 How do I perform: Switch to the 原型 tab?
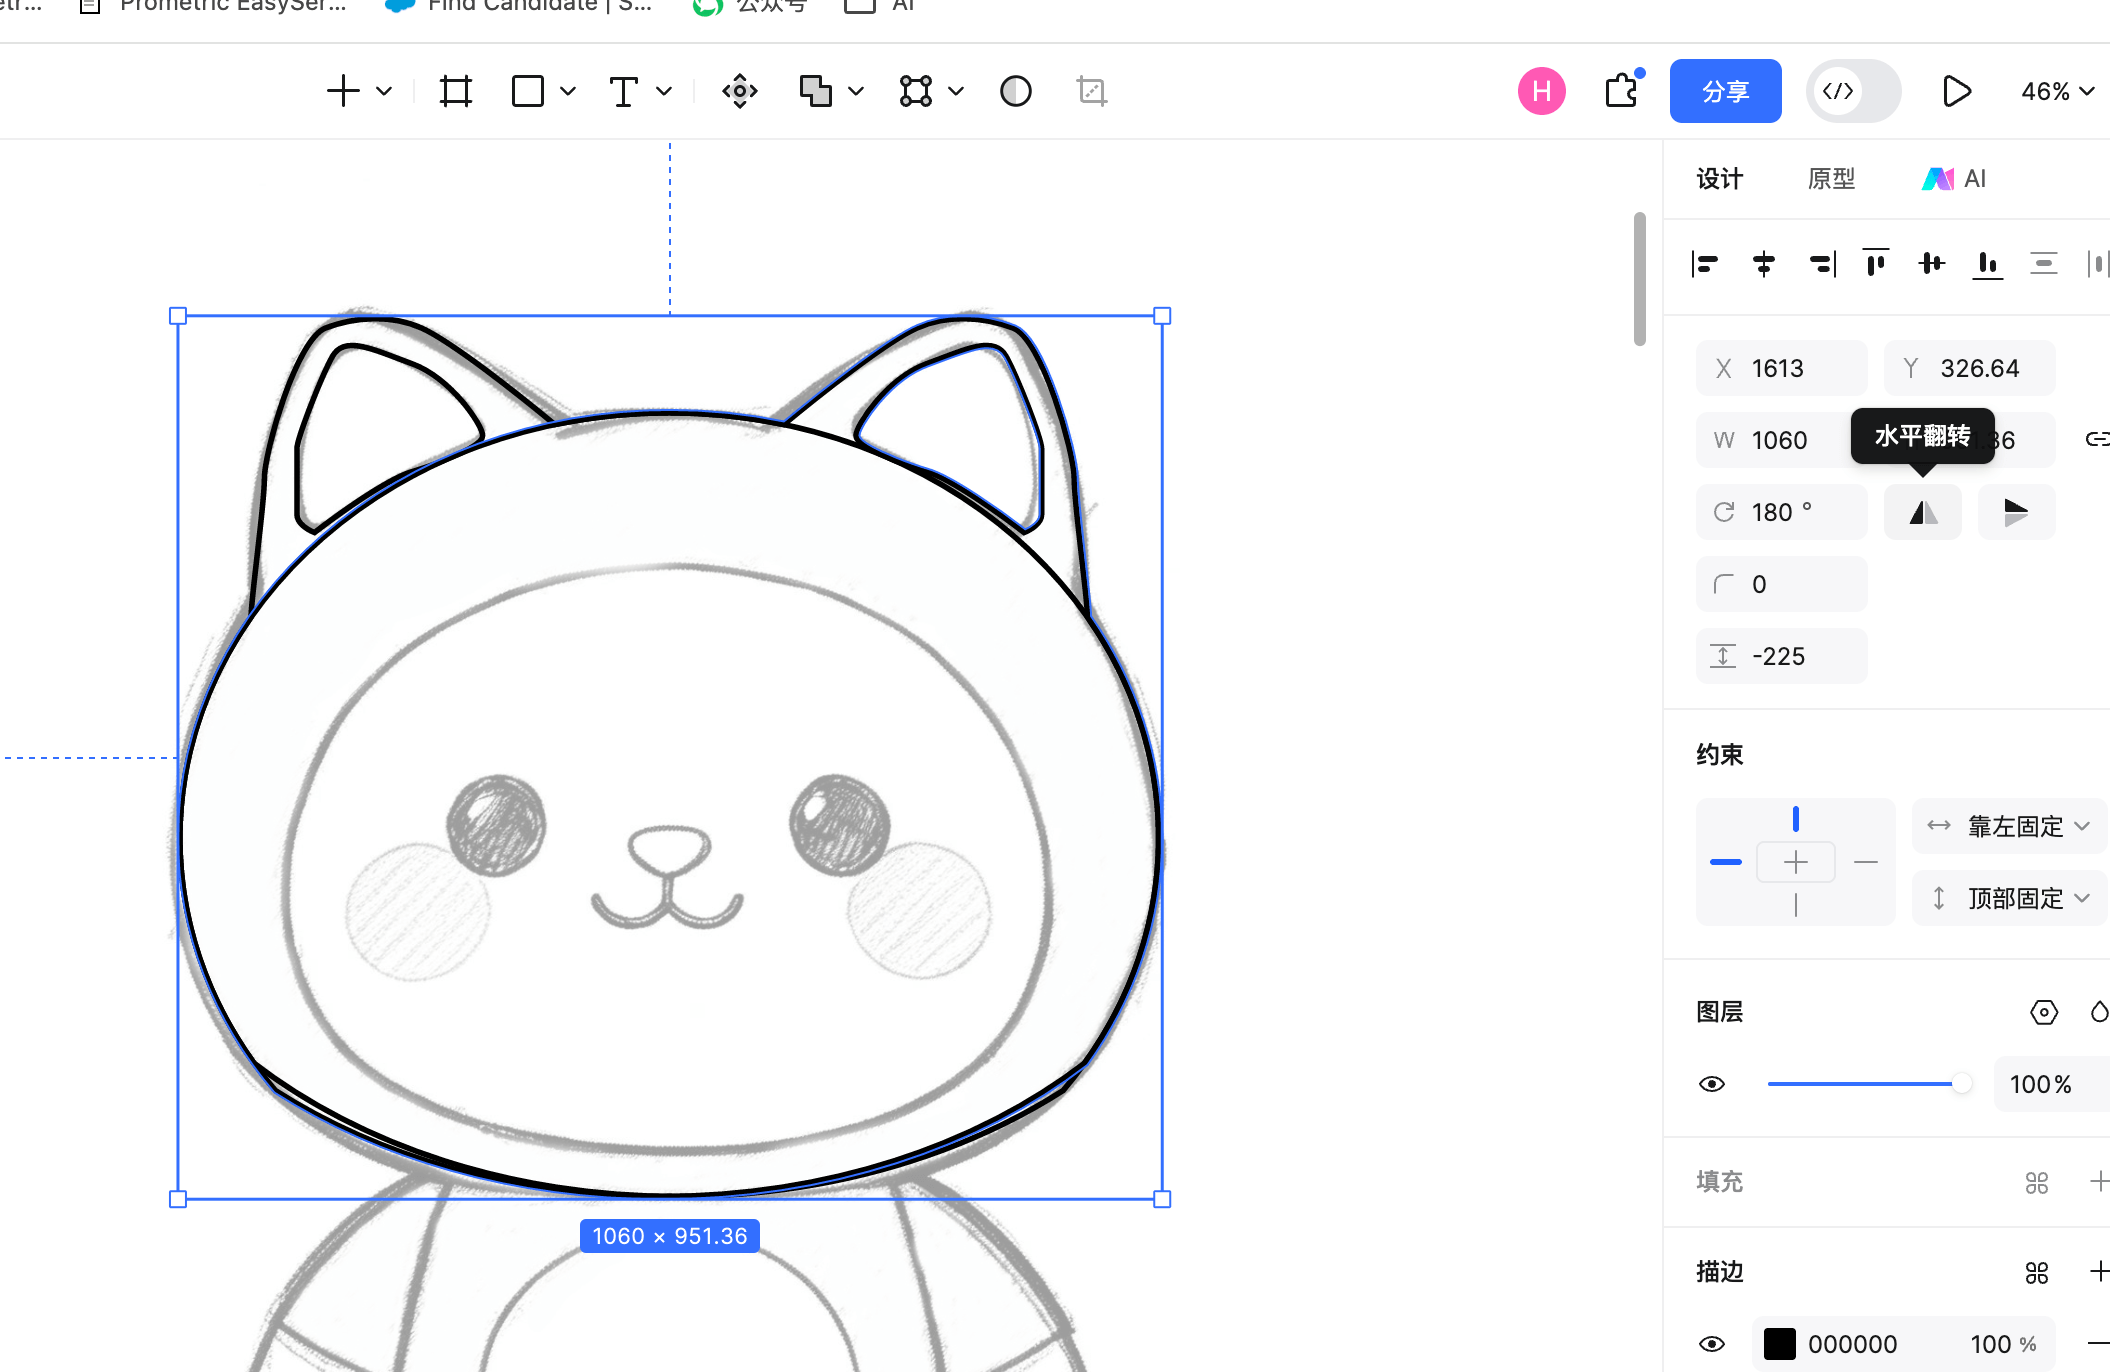tap(1831, 179)
